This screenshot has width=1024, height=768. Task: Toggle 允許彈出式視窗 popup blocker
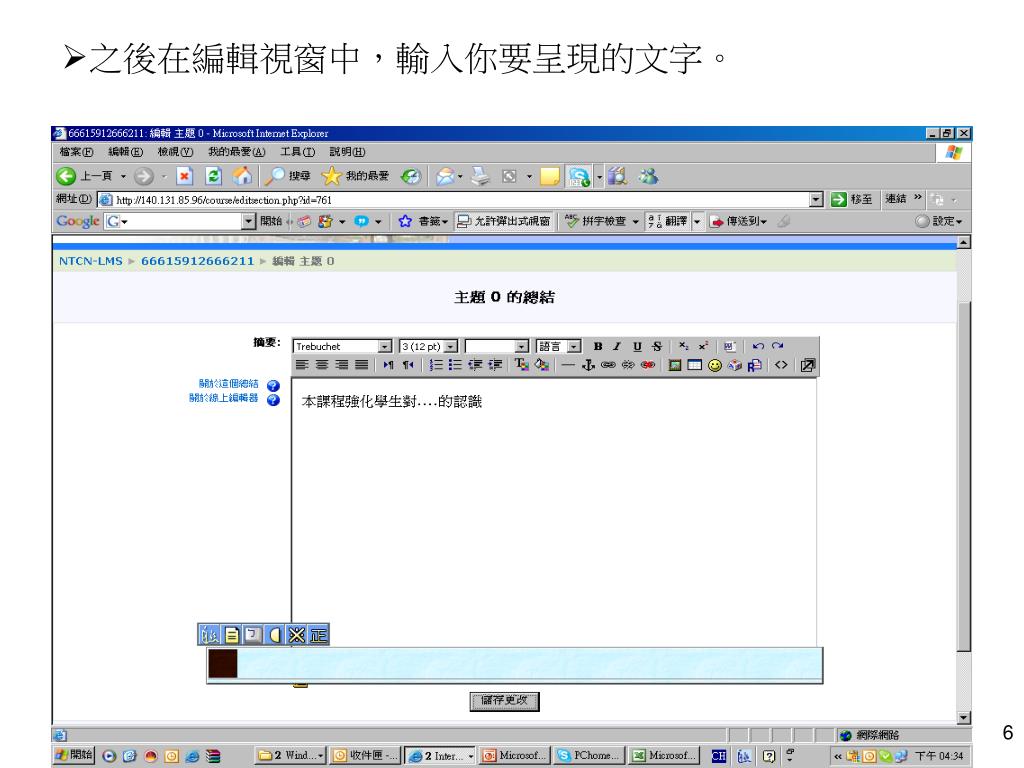pos(504,221)
